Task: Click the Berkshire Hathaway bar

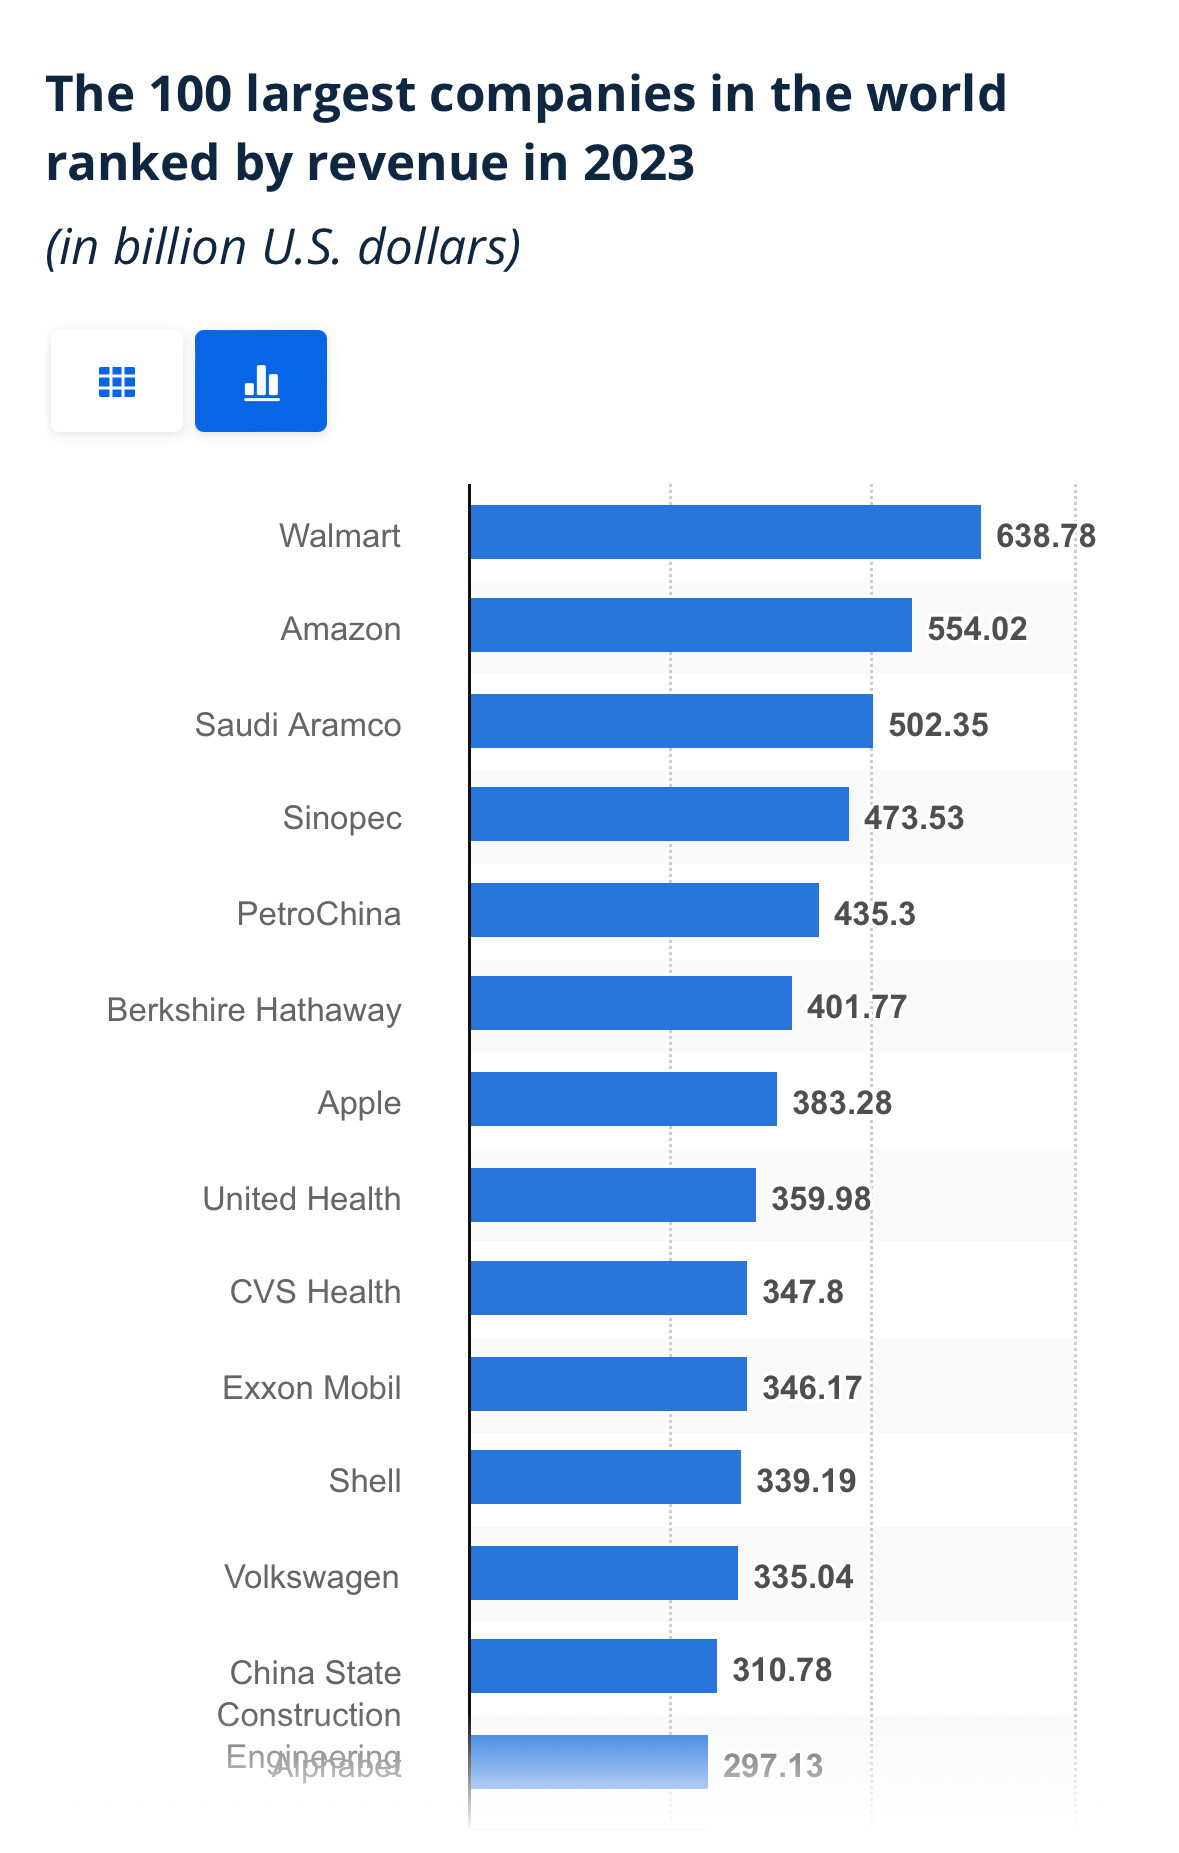Action: pos(630,1003)
